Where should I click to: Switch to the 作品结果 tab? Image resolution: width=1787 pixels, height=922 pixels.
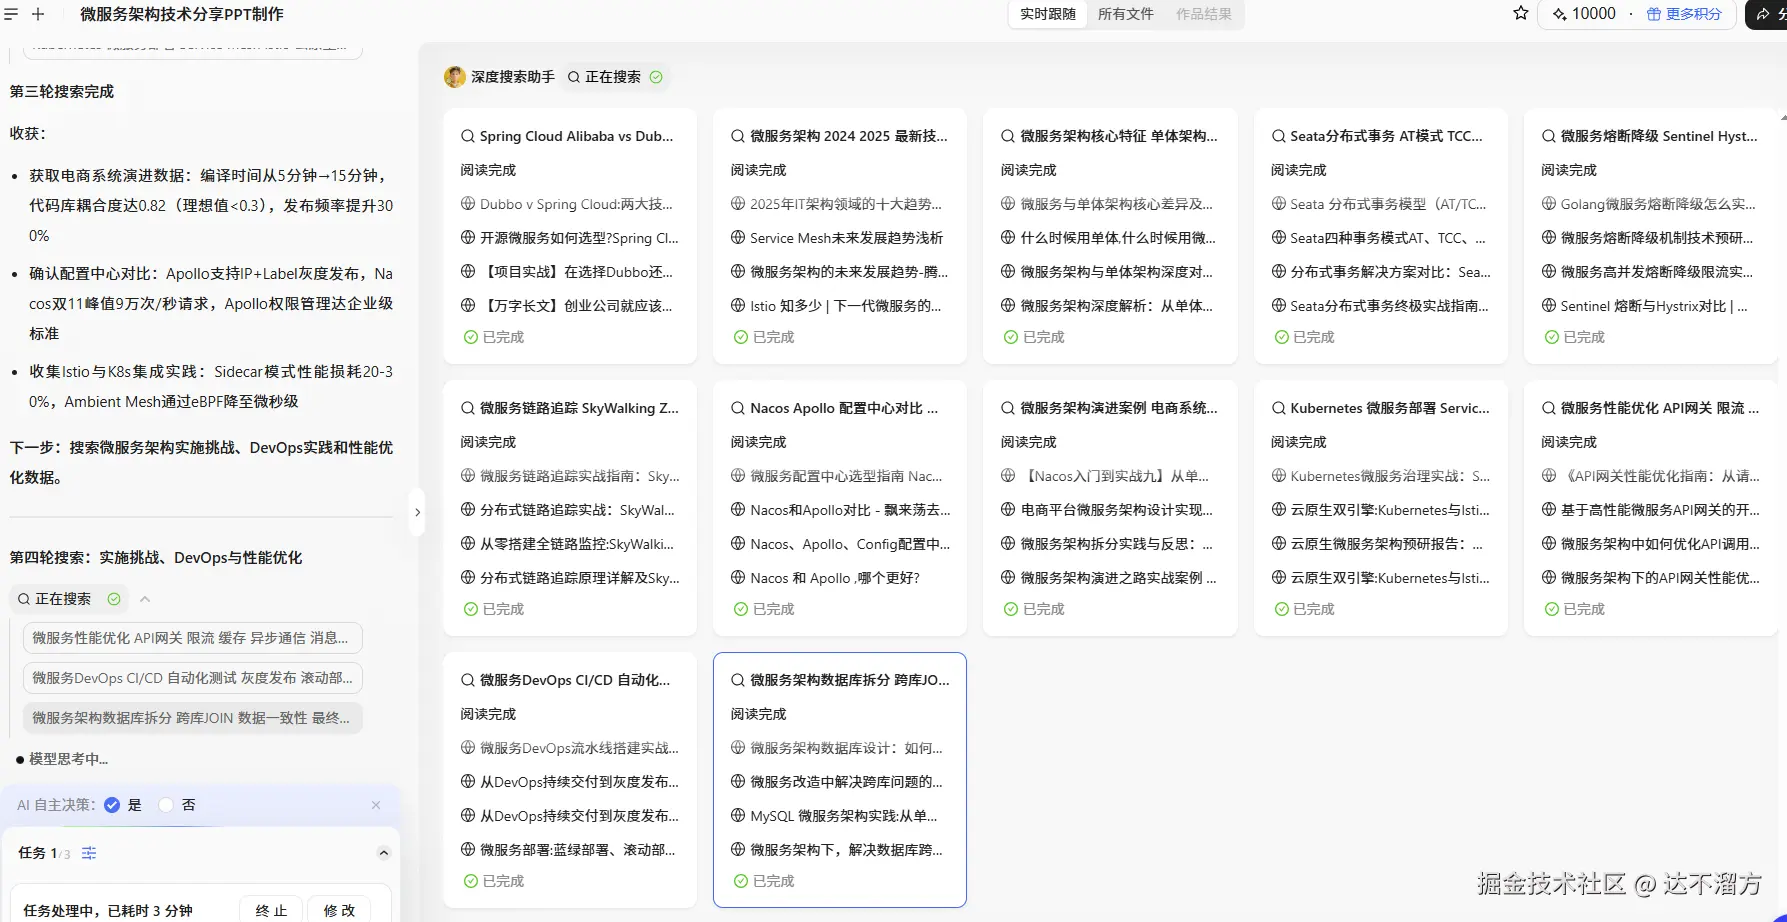tap(1204, 14)
